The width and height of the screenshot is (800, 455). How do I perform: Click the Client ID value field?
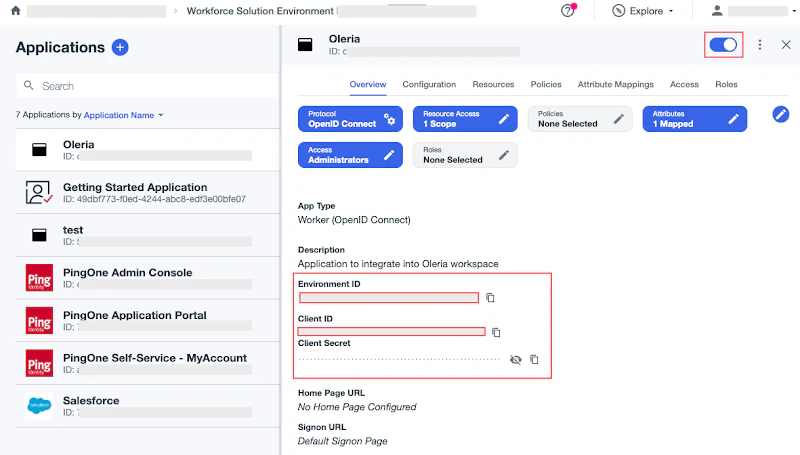click(x=391, y=332)
